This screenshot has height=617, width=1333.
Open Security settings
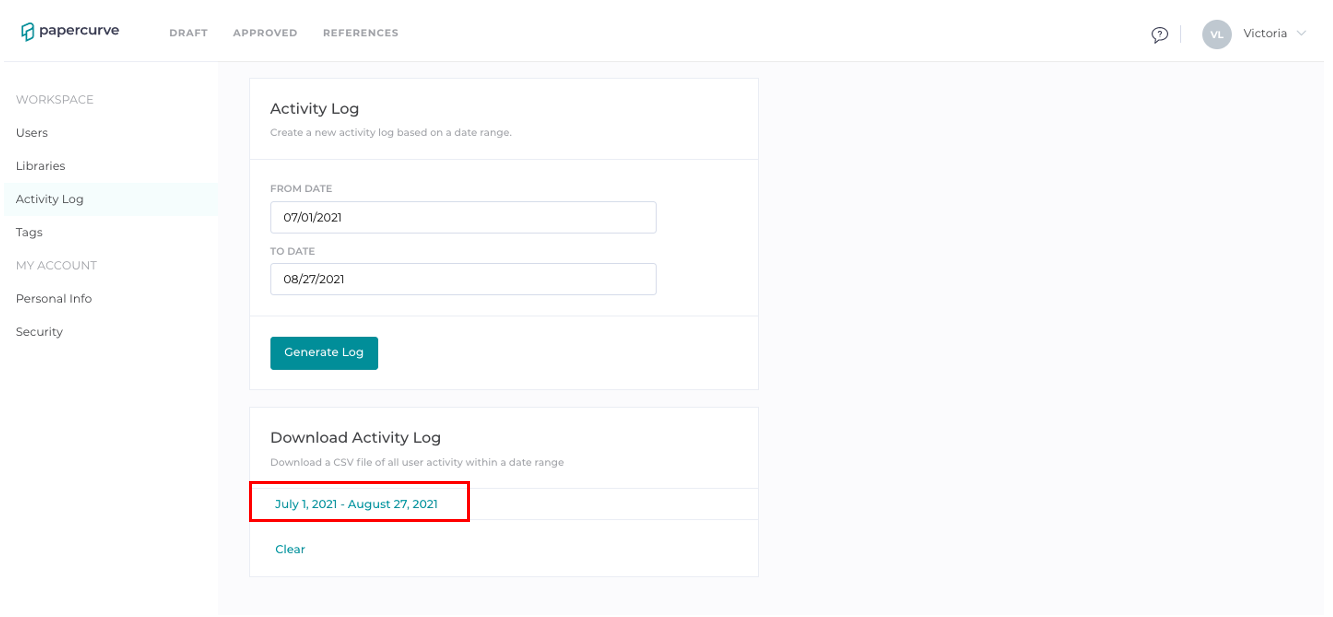39,332
